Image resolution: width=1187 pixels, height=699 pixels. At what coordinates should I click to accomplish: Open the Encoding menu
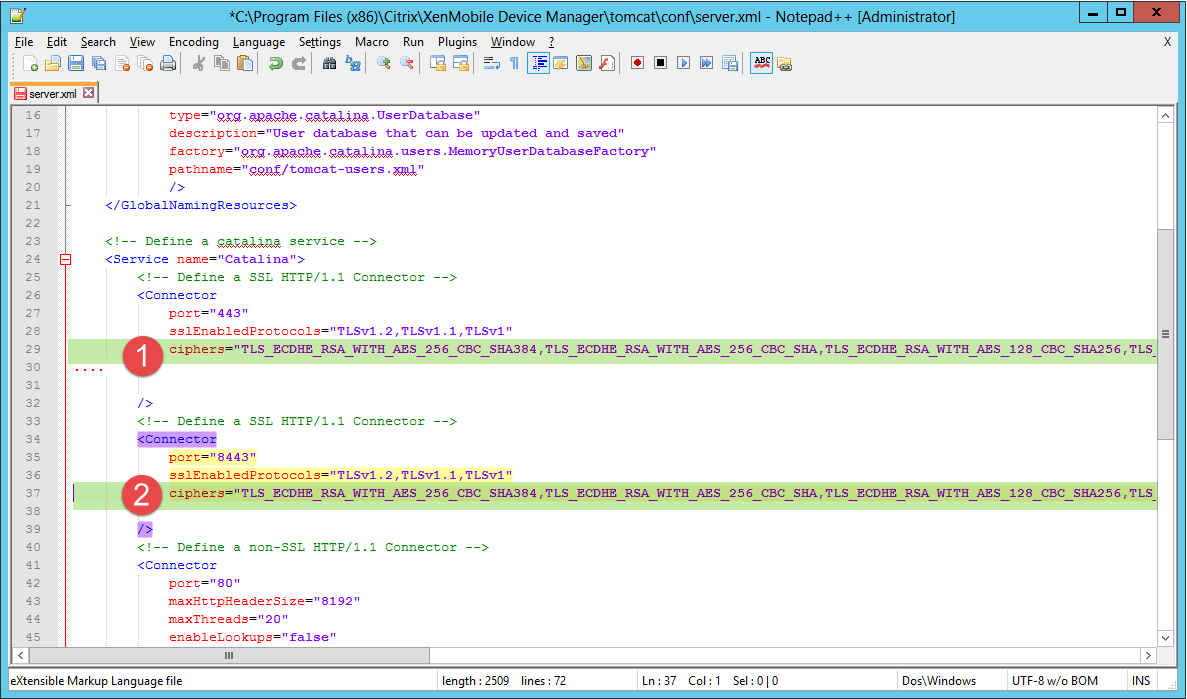pyautogui.click(x=194, y=42)
